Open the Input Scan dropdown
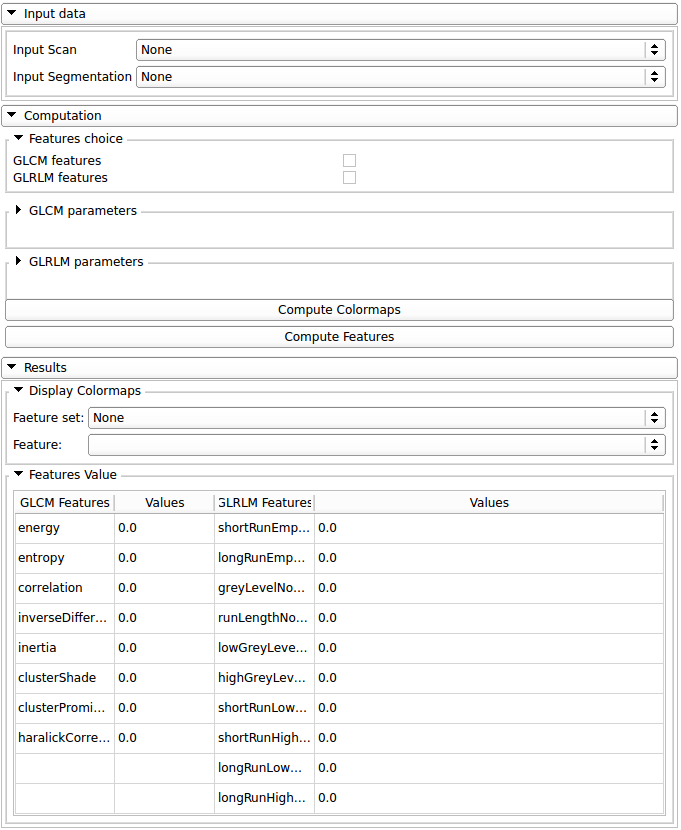This screenshot has width=681, height=830. (400, 50)
